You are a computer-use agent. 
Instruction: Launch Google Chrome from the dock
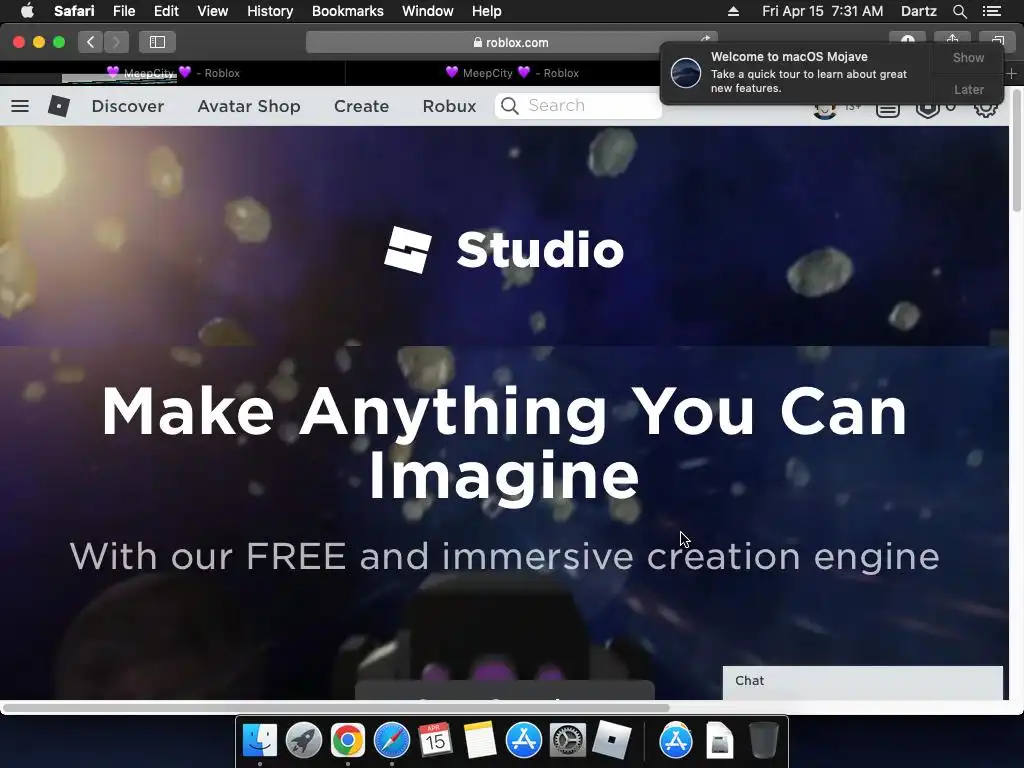pyautogui.click(x=347, y=741)
